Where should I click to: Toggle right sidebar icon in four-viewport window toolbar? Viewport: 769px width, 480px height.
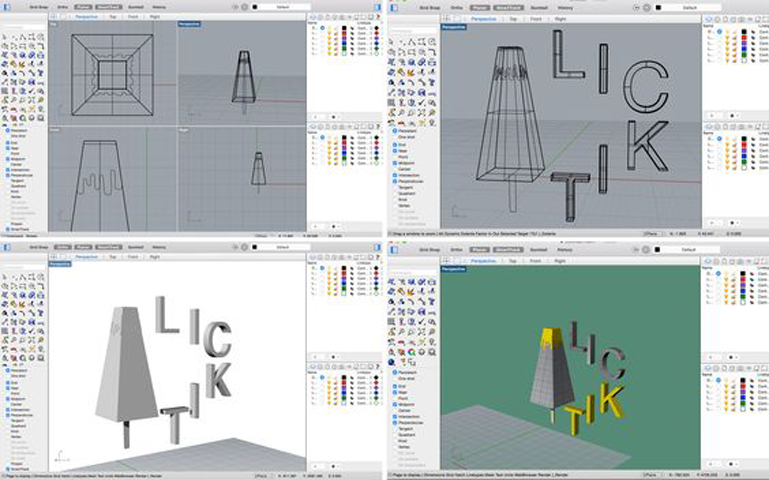(x=377, y=7)
